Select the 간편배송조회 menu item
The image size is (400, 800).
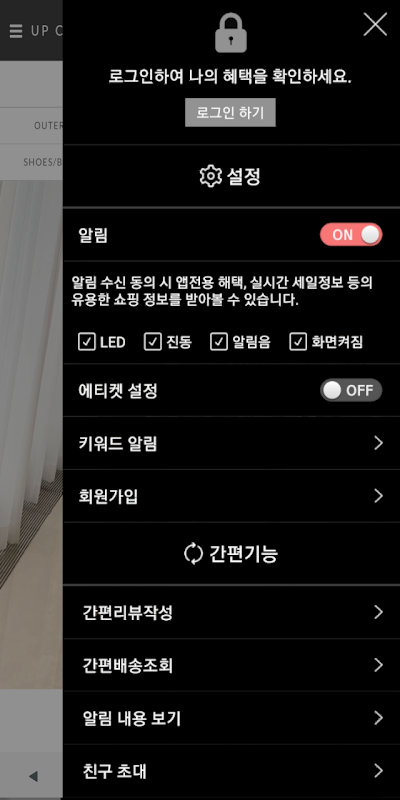pos(232,665)
